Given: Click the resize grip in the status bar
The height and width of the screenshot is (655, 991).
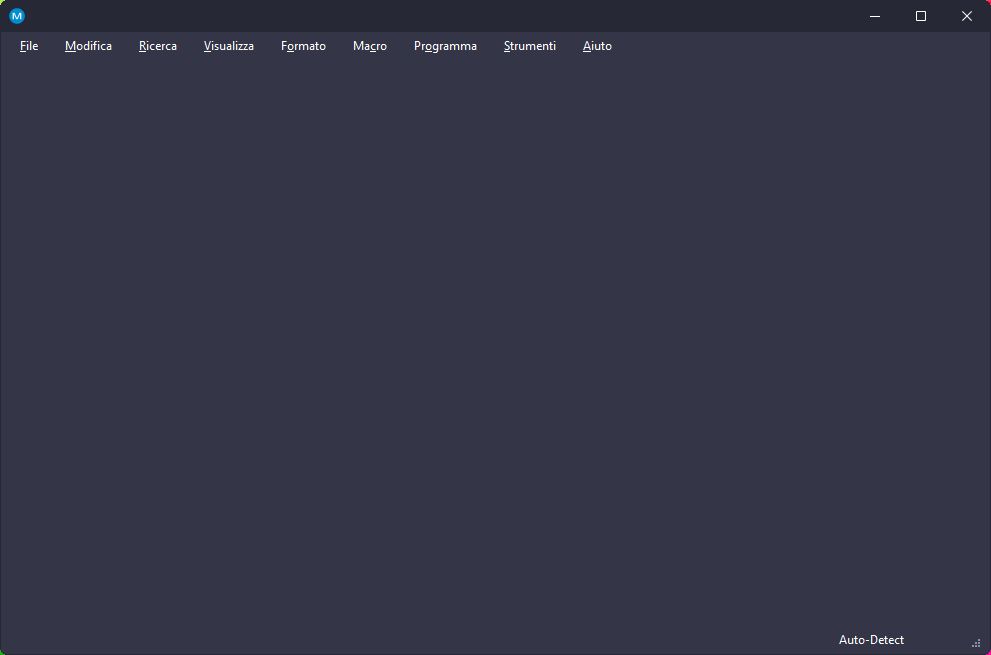Looking at the screenshot, I should 976,643.
